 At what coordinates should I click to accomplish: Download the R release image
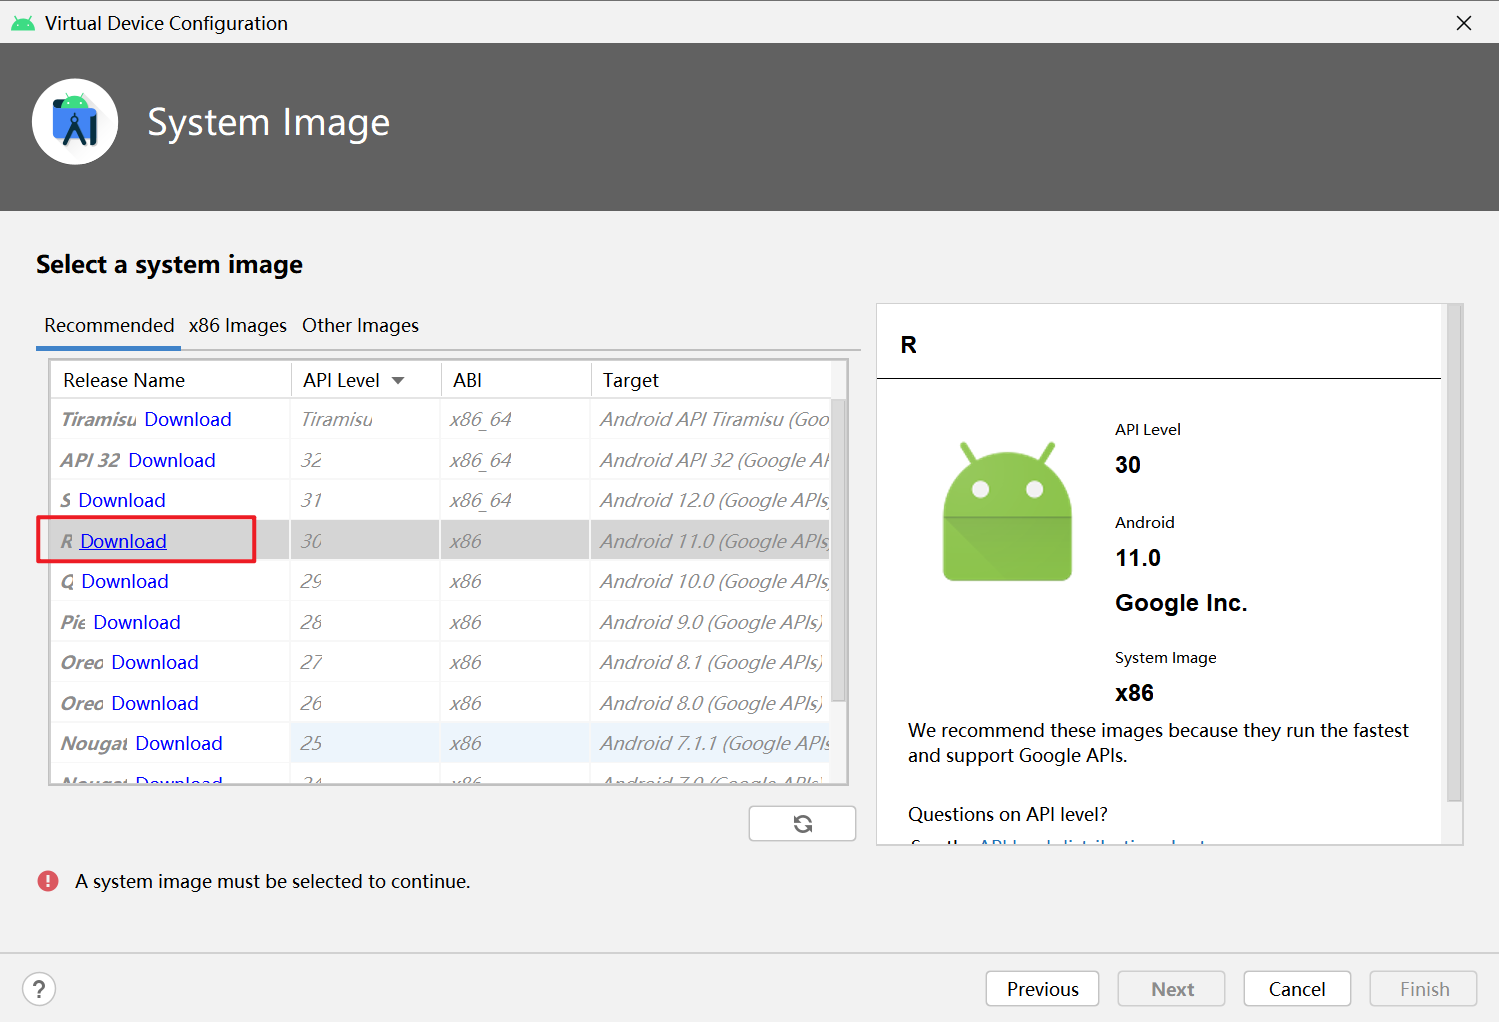click(123, 541)
